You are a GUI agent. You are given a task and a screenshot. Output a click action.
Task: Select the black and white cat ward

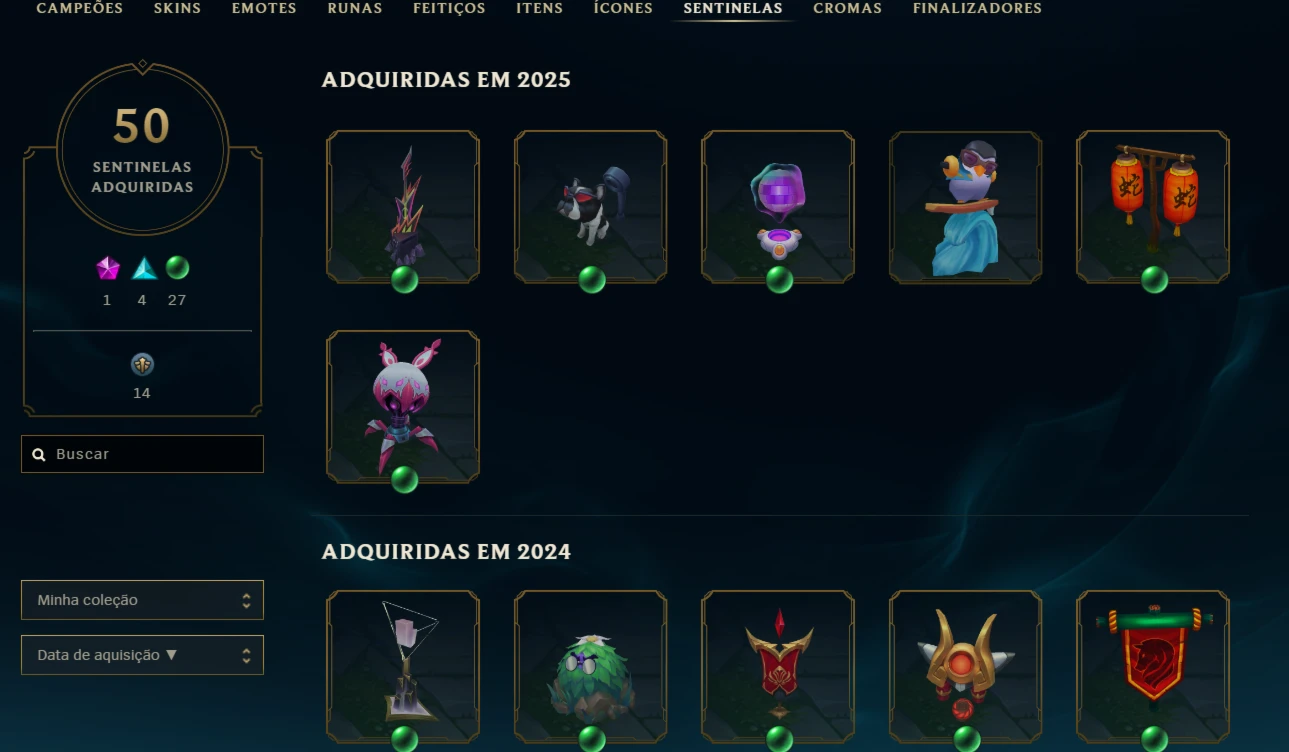(x=591, y=207)
